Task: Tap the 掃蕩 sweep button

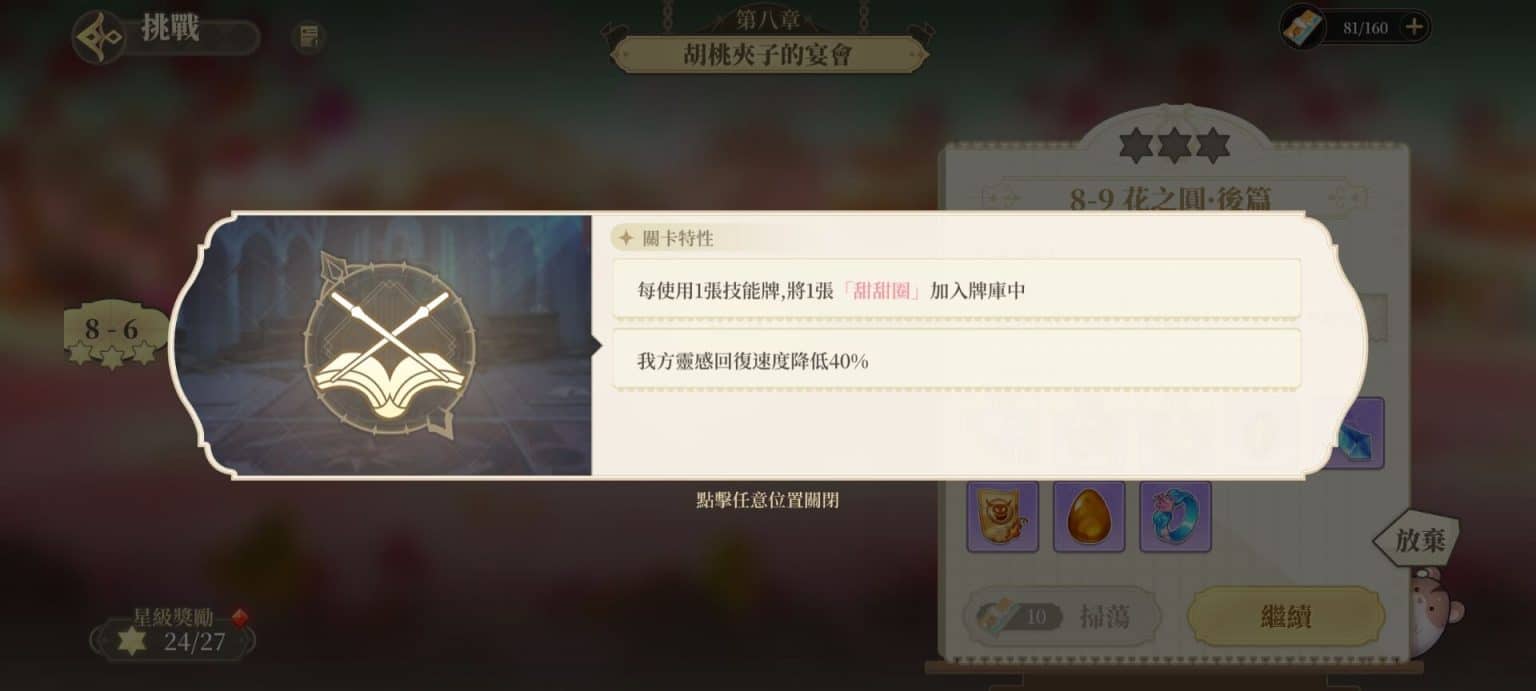Action: tap(1061, 616)
